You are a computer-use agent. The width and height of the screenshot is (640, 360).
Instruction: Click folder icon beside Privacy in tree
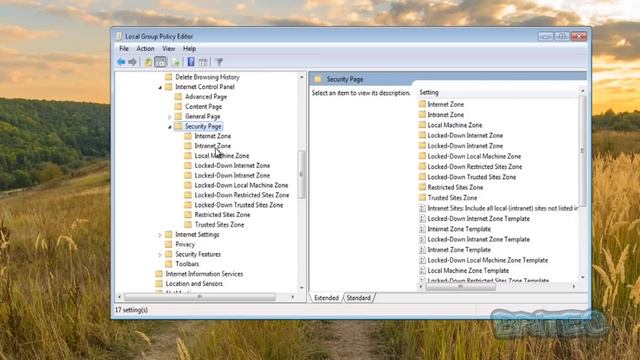169,244
